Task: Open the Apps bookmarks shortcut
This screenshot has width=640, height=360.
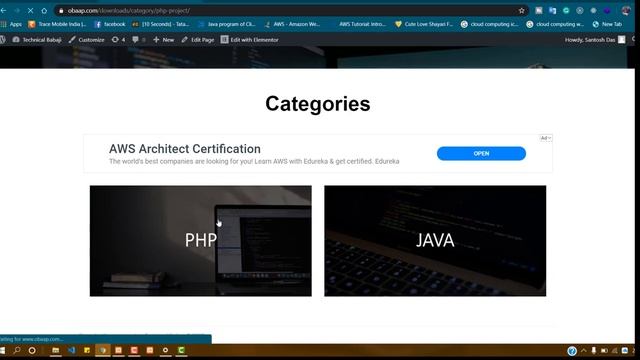Action: (x=11, y=24)
